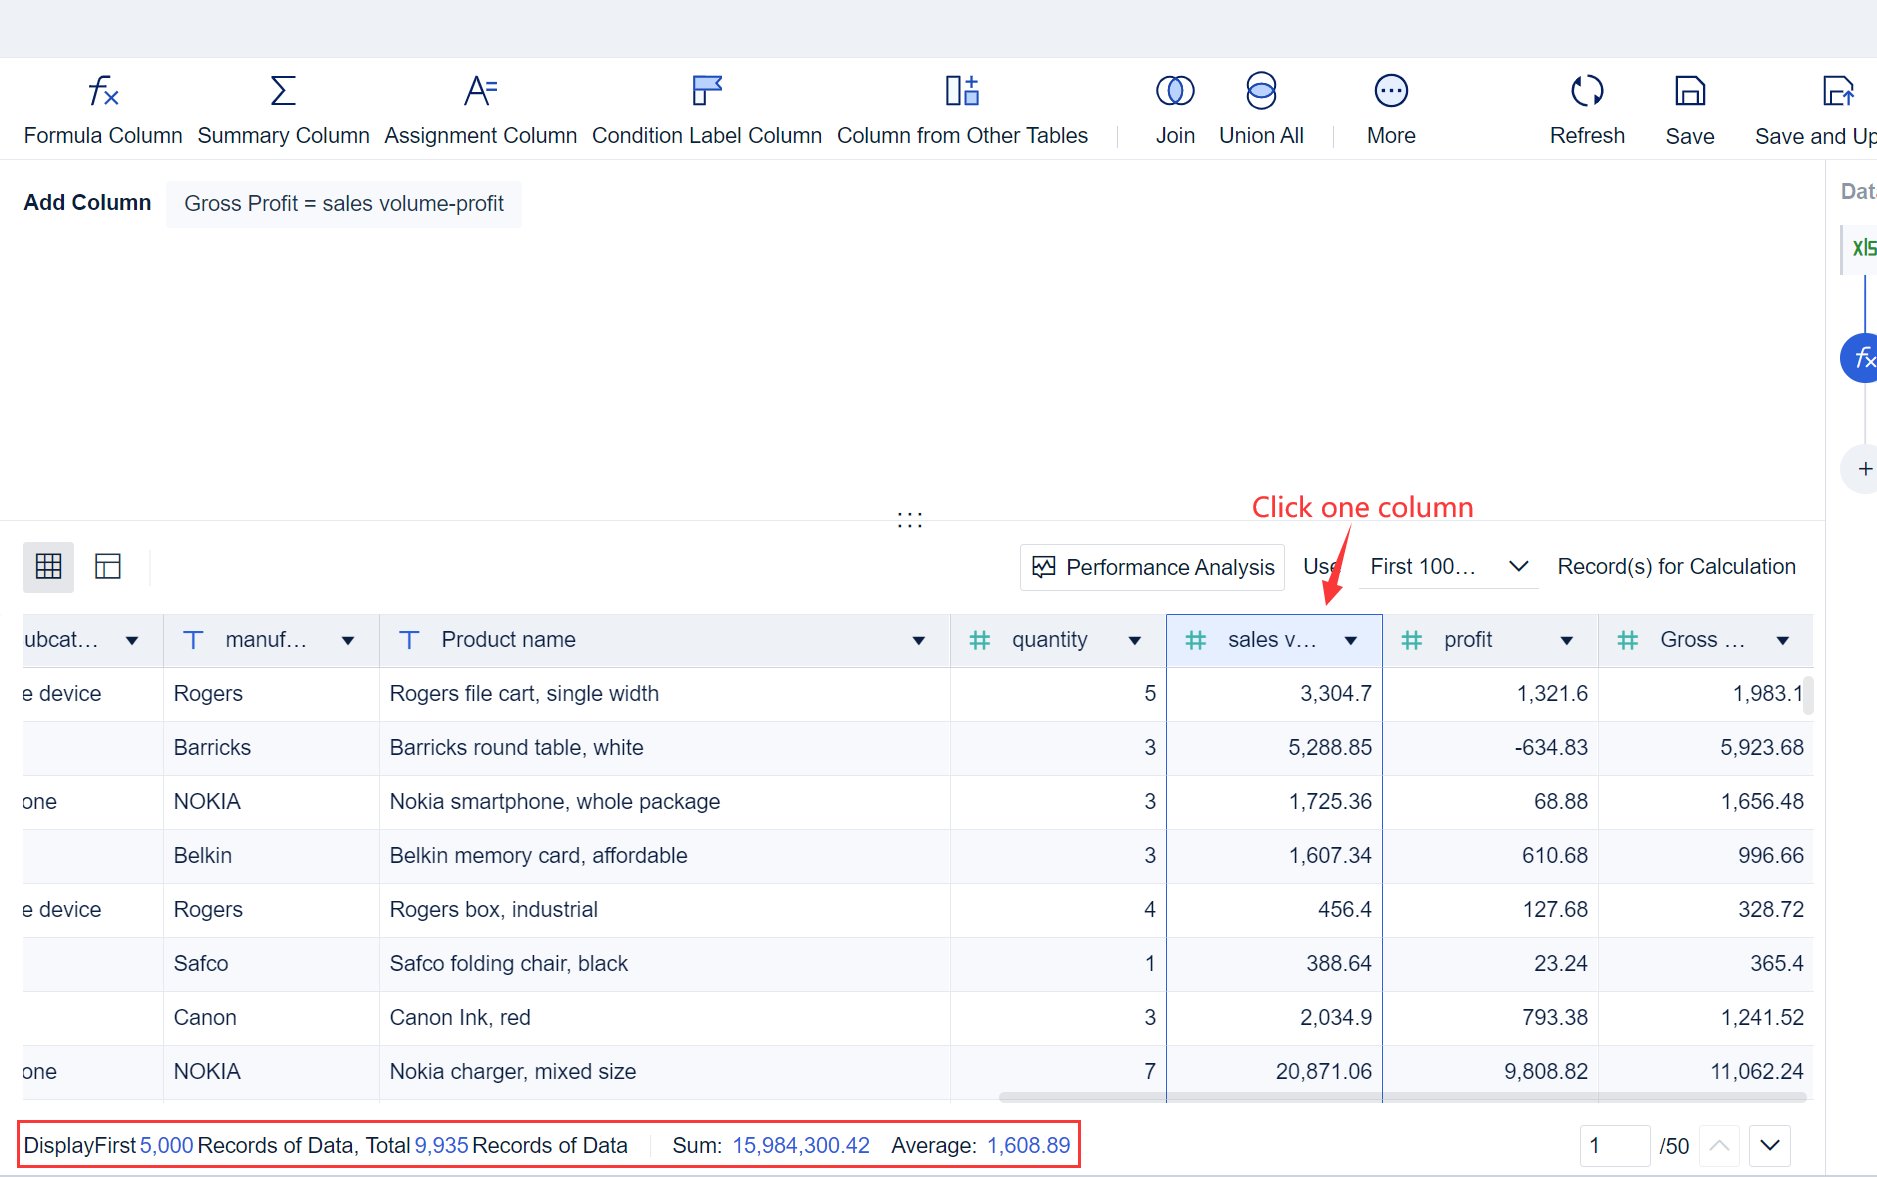1877x1177 pixels.
Task: Open profit column dropdown arrow
Action: pos(1567,641)
